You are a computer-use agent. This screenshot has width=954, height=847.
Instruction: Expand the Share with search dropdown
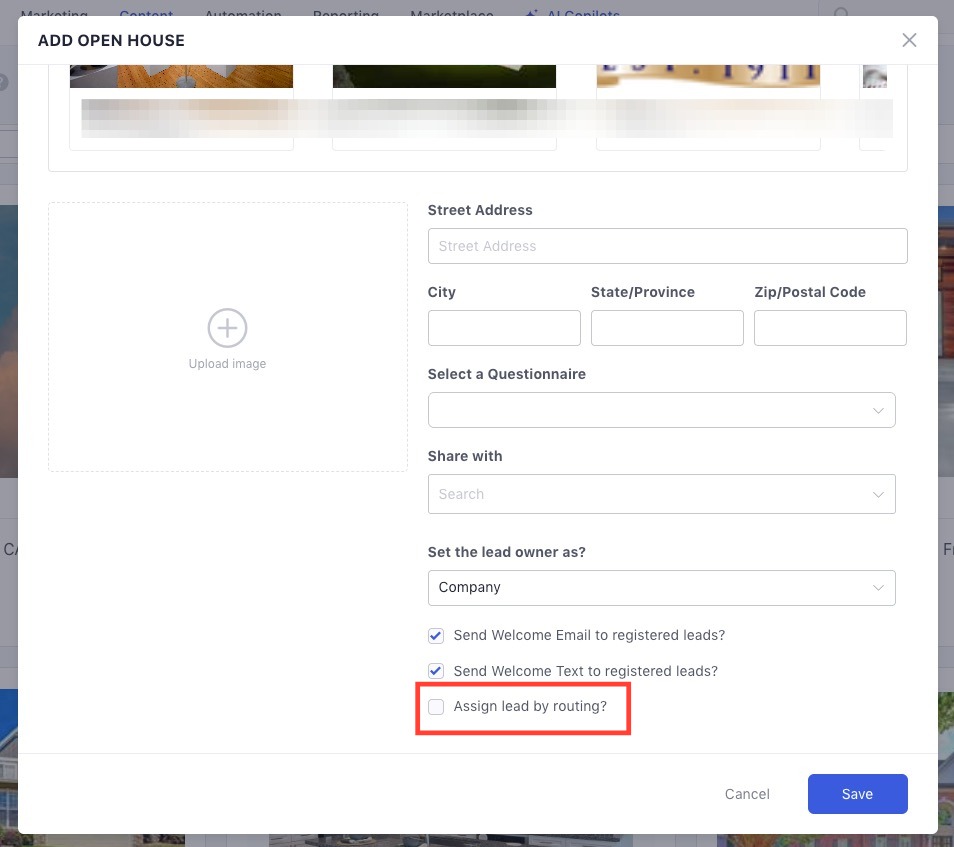click(661, 494)
